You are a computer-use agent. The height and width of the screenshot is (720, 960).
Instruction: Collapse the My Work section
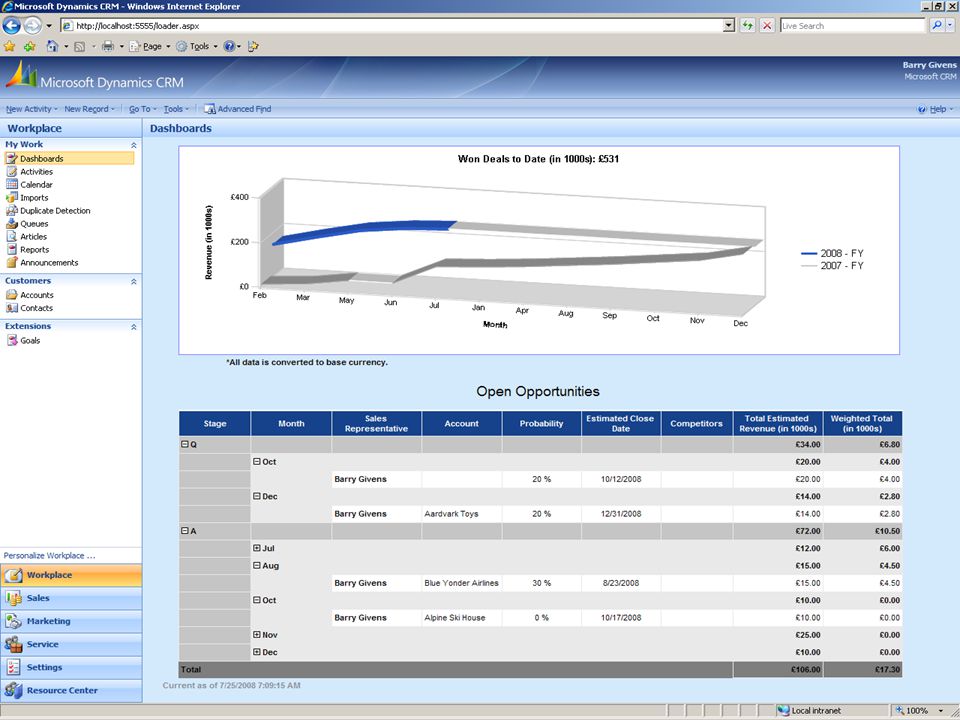(x=133, y=145)
